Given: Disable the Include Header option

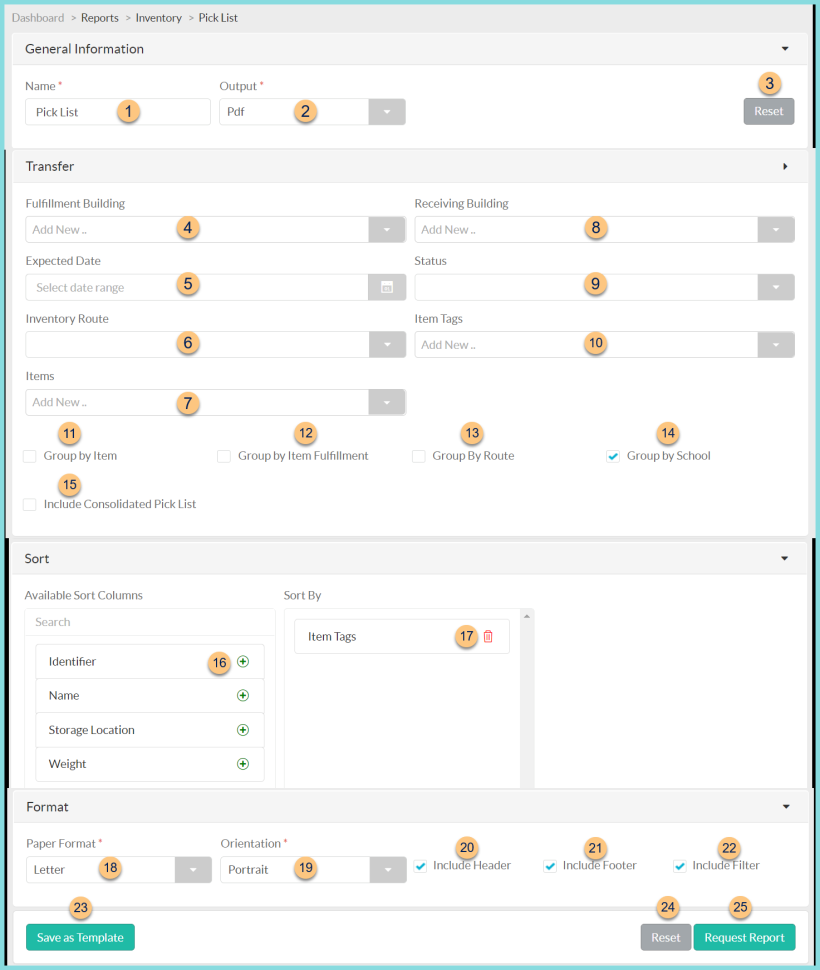Looking at the screenshot, I should point(420,865).
